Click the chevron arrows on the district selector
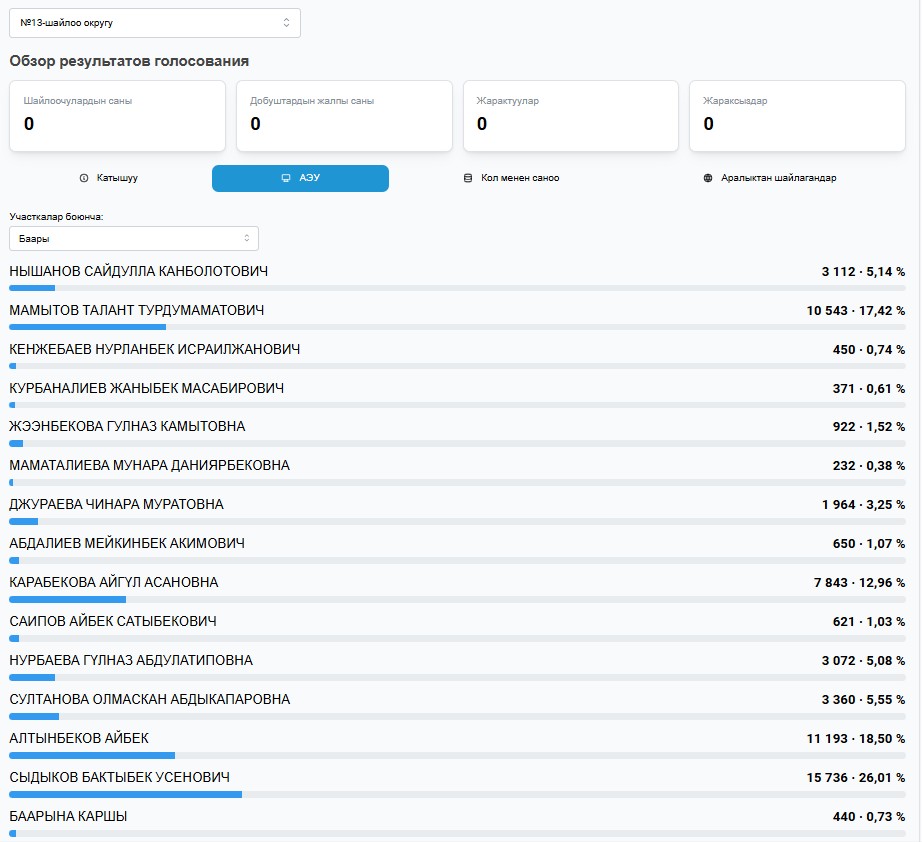The width and height of the screenshot is (922, 842). (286, 22)
